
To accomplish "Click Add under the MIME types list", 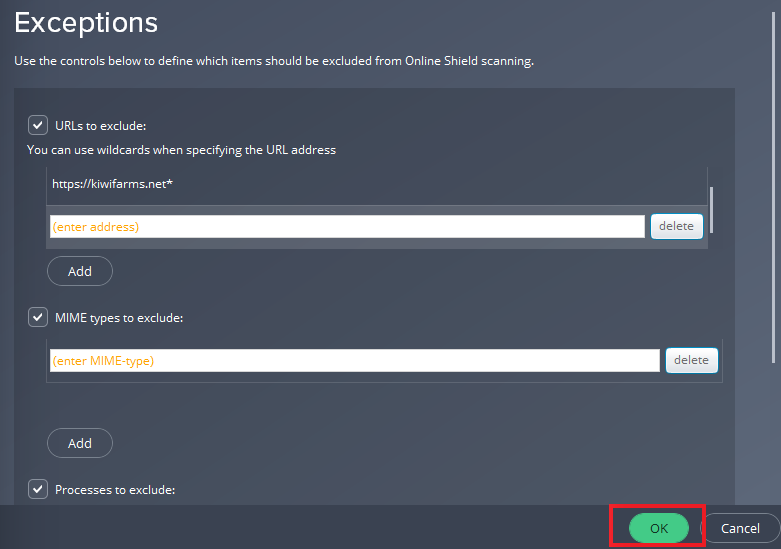I will pos(80,443).
